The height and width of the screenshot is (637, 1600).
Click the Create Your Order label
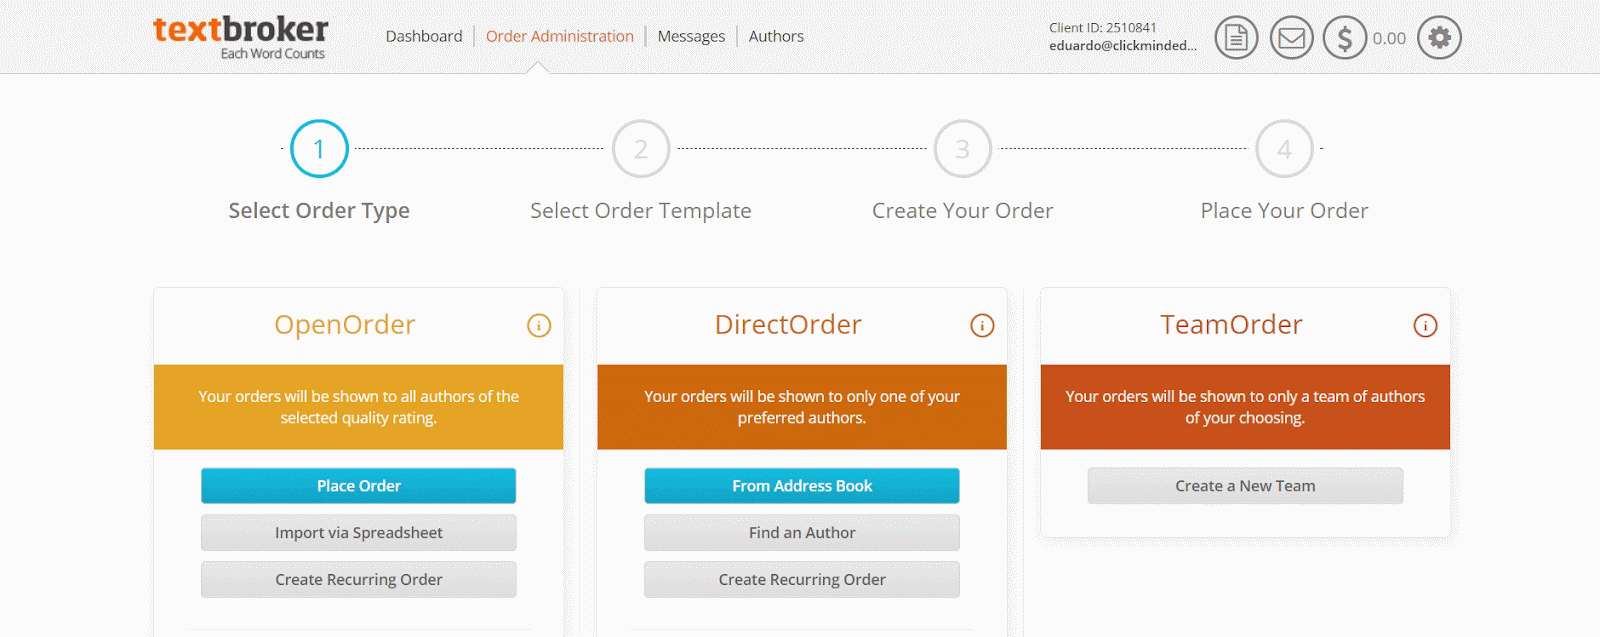click(x=962, y=211)
